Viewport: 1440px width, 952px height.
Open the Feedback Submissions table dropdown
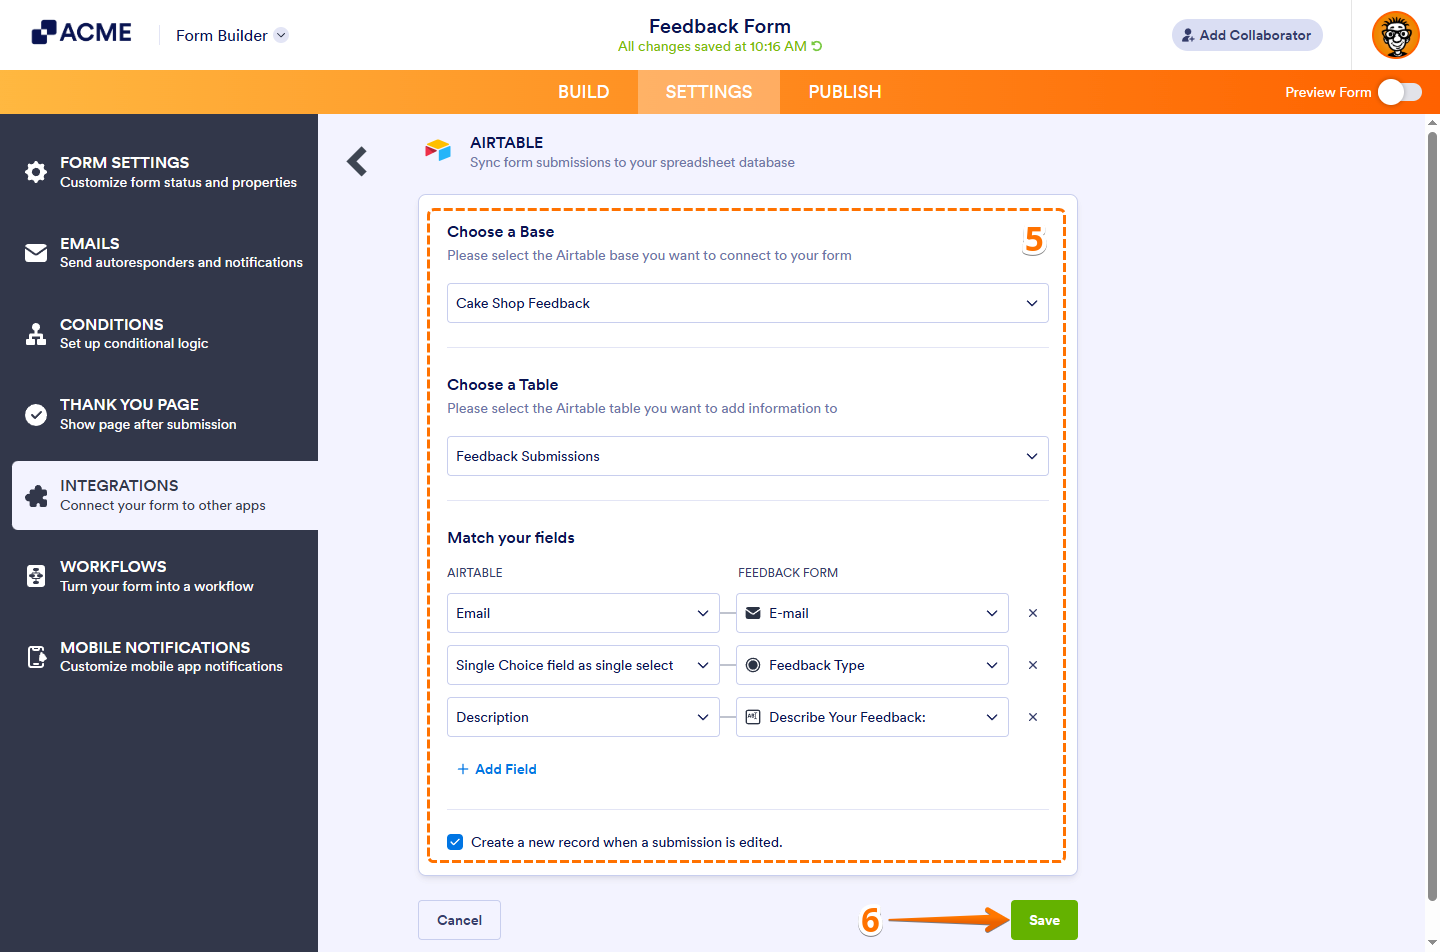[x=747, y=456]
